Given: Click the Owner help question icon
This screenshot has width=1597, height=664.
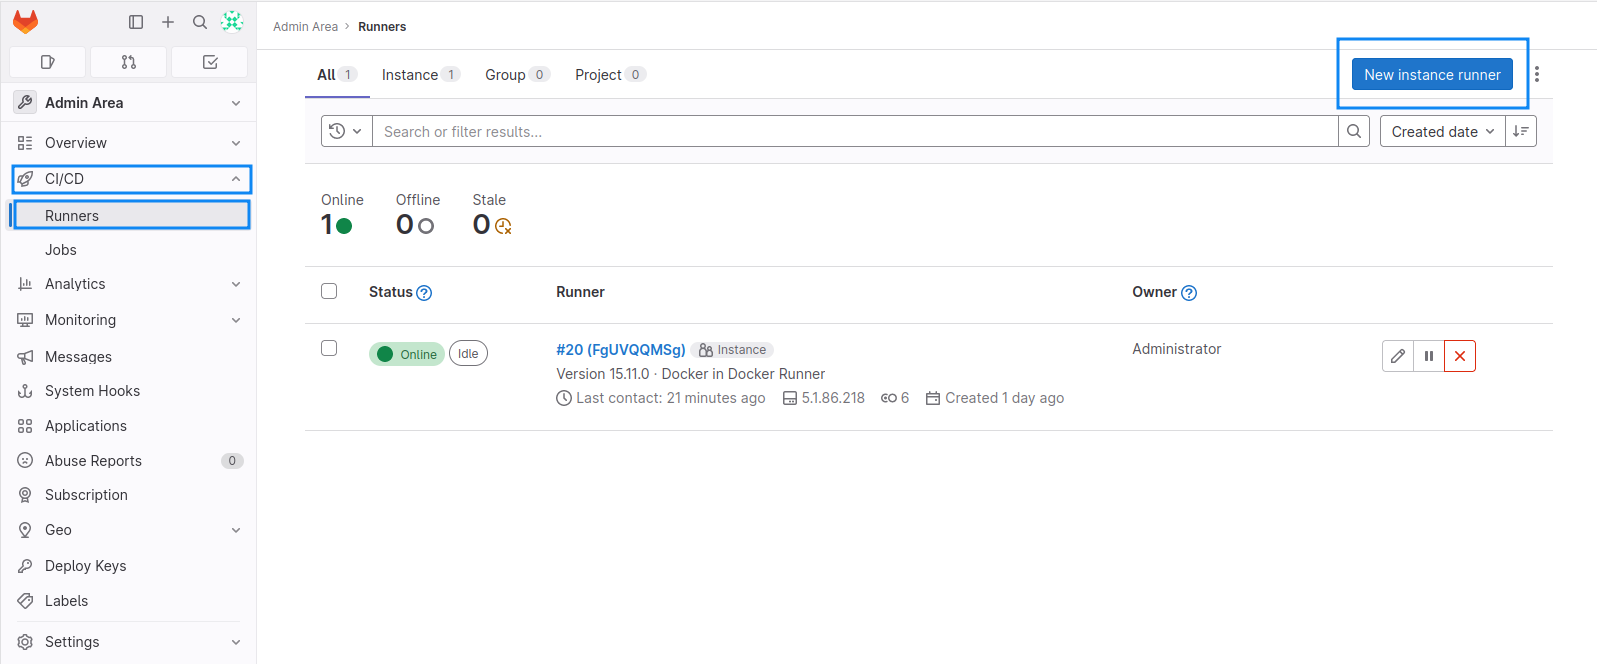Looking at the screenshot, I should pos(1189,293).
